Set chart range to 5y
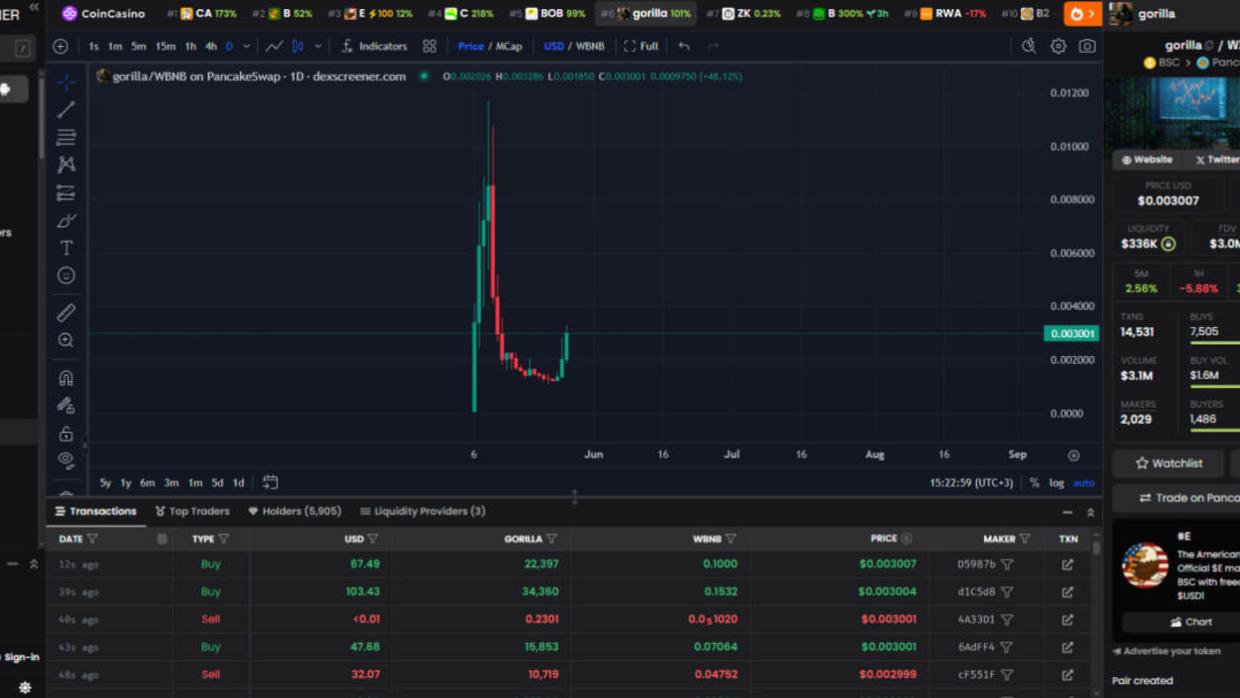This screenshot has width=1240, height=698. click(x=105, y=483)
